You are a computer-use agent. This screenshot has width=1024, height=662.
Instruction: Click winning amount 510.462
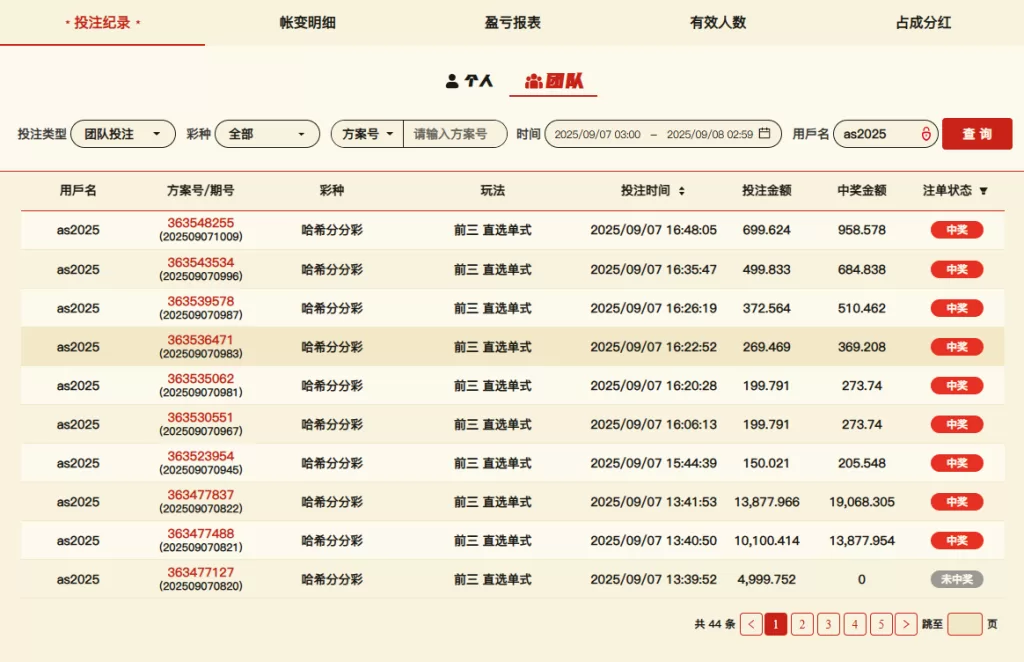pyautogui.click(x=862, y=308)
